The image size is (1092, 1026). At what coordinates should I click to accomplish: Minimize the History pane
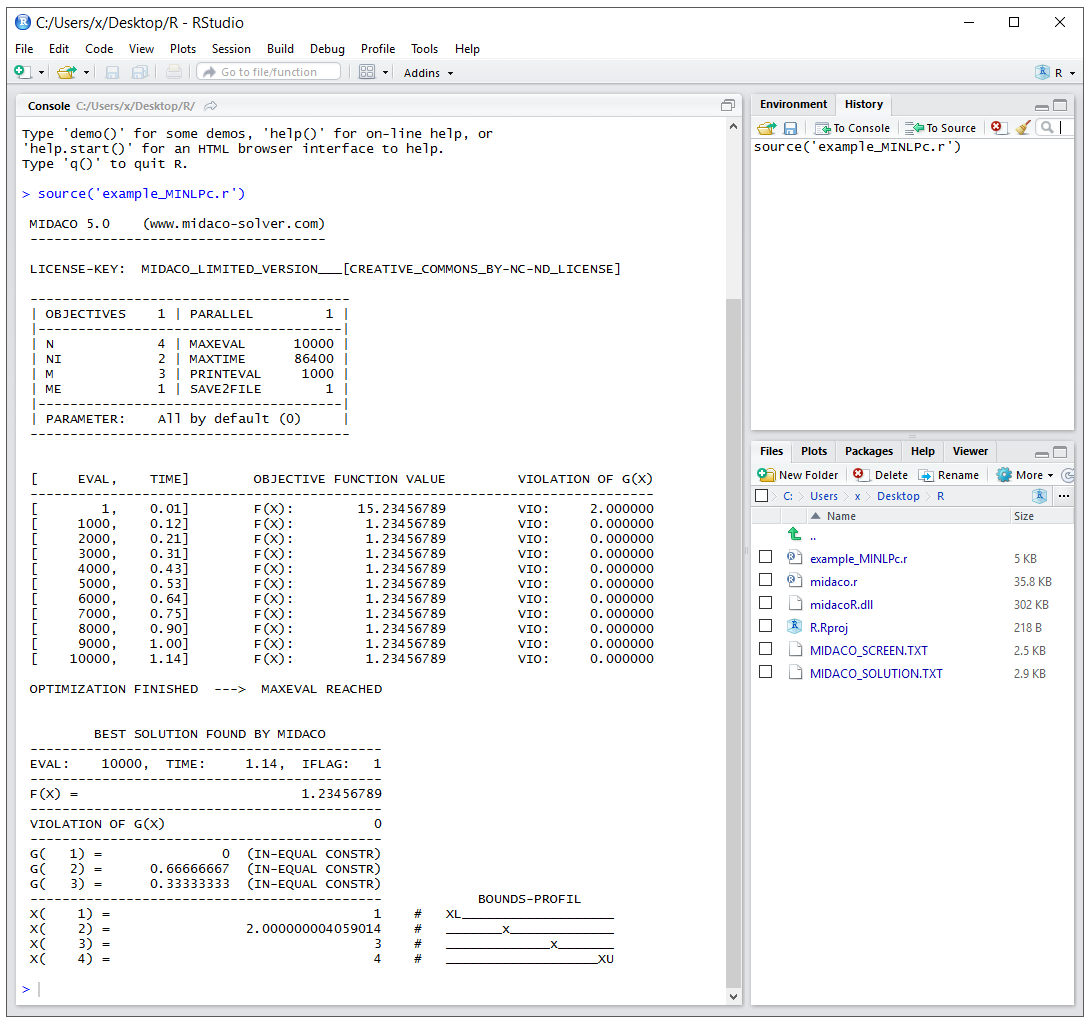(x=1042, y=106)
